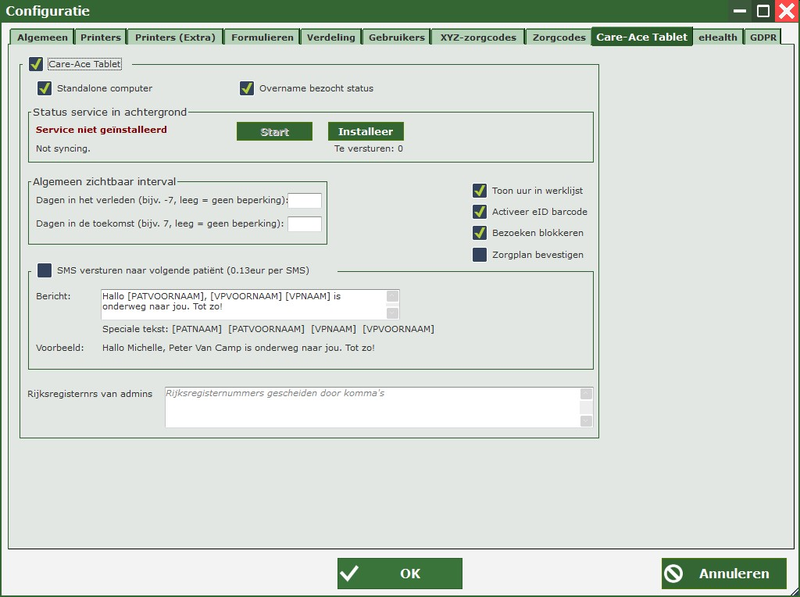
Task: Open the Printers (Extra) tab
Action: coord(173,37)
